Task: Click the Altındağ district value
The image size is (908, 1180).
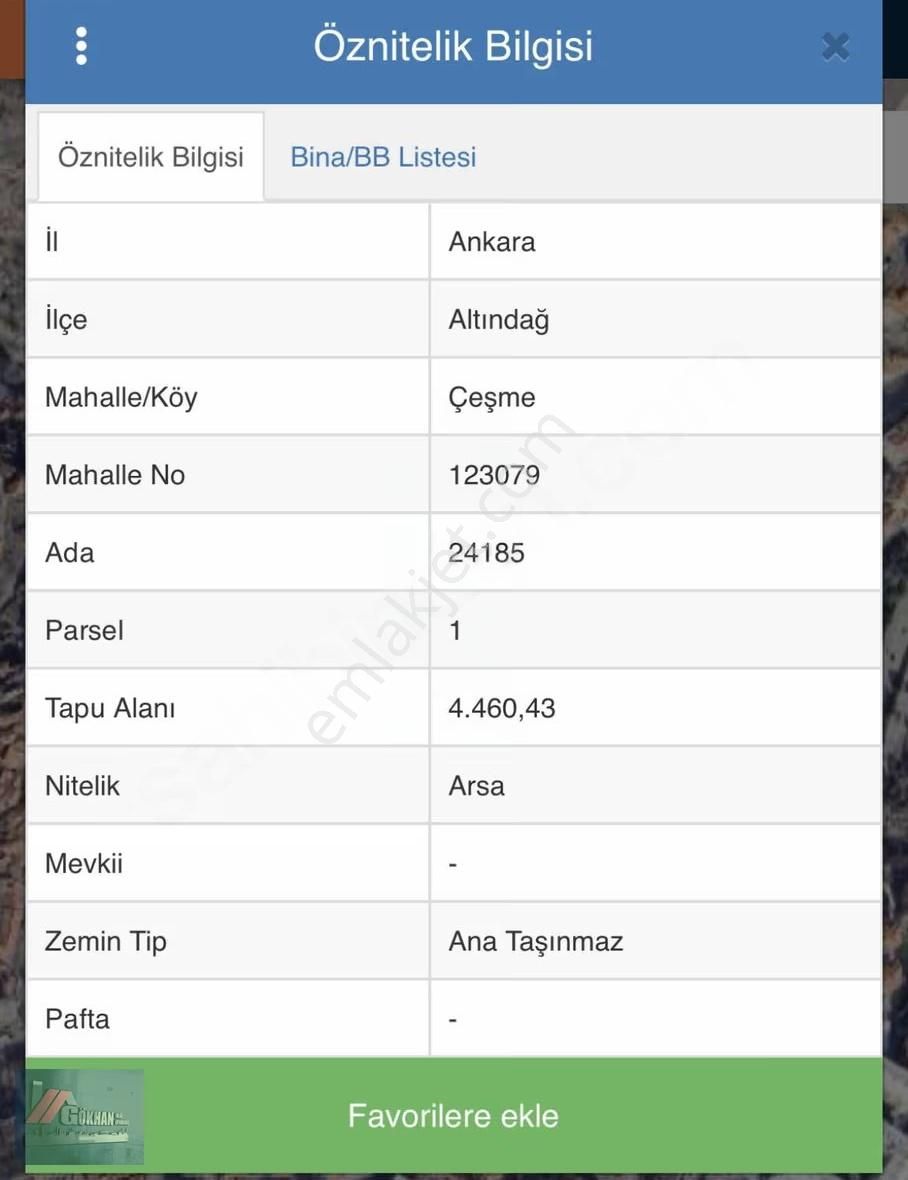Action: click(x=499, y=320)
